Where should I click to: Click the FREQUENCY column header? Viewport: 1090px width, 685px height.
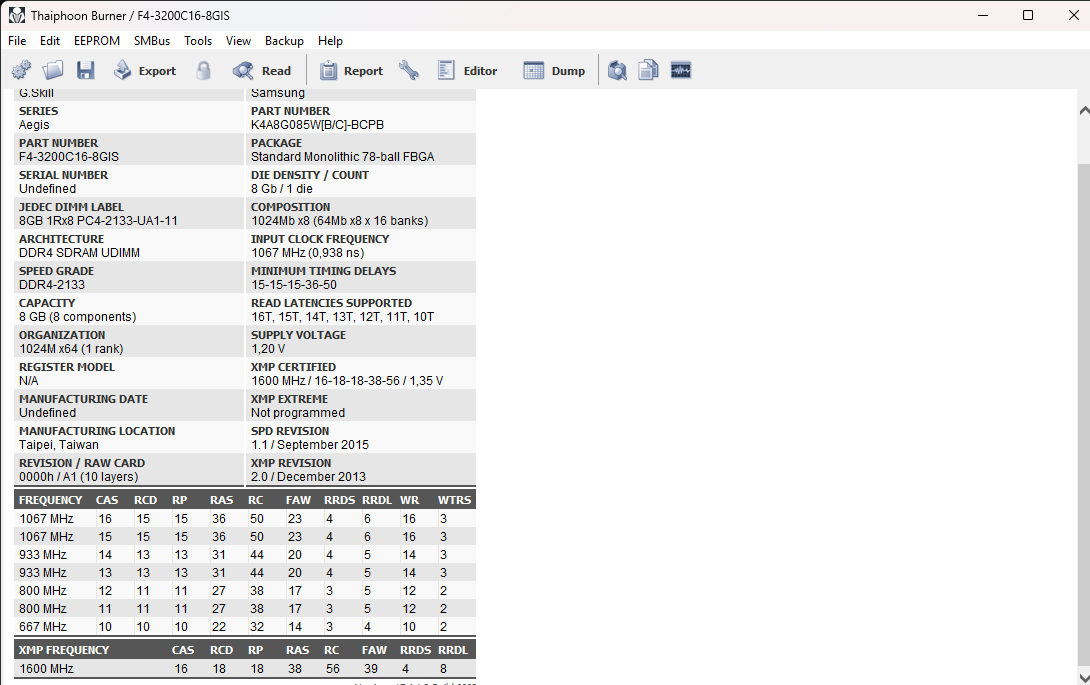(x=50, y=500)
